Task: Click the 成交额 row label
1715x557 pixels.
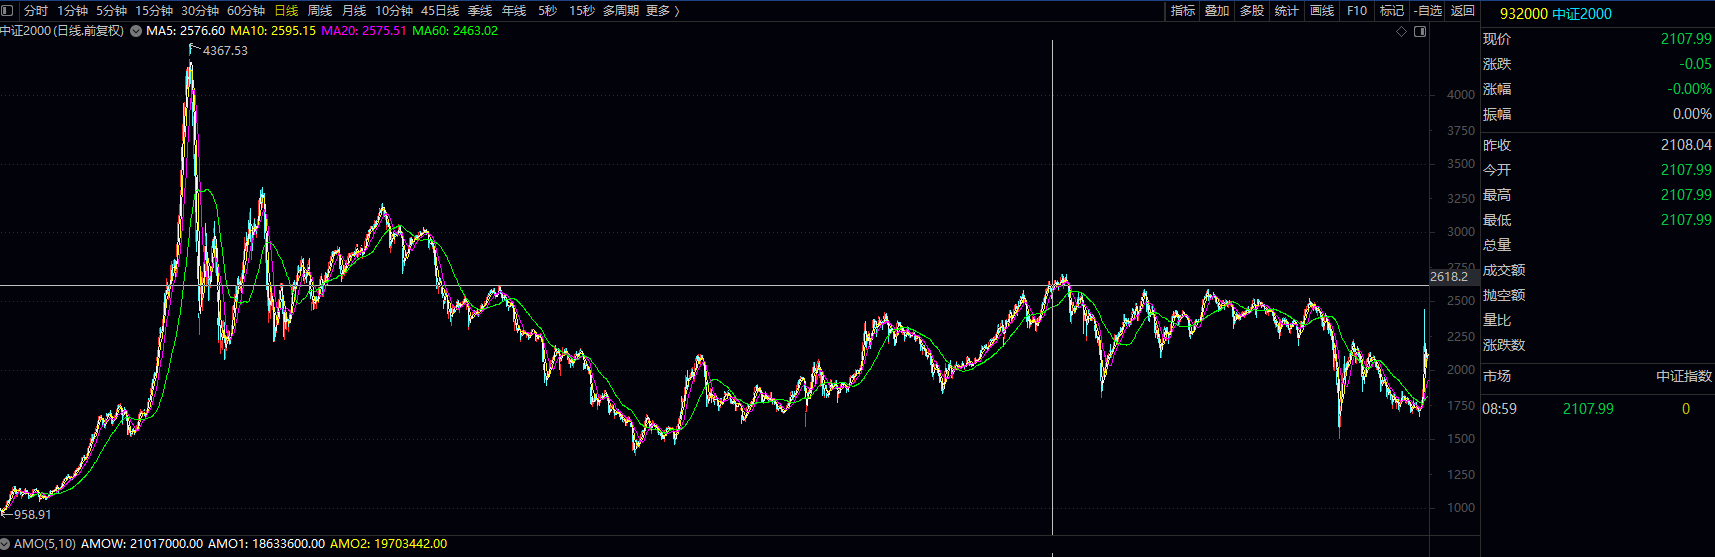Action: tap(1504, 270)
